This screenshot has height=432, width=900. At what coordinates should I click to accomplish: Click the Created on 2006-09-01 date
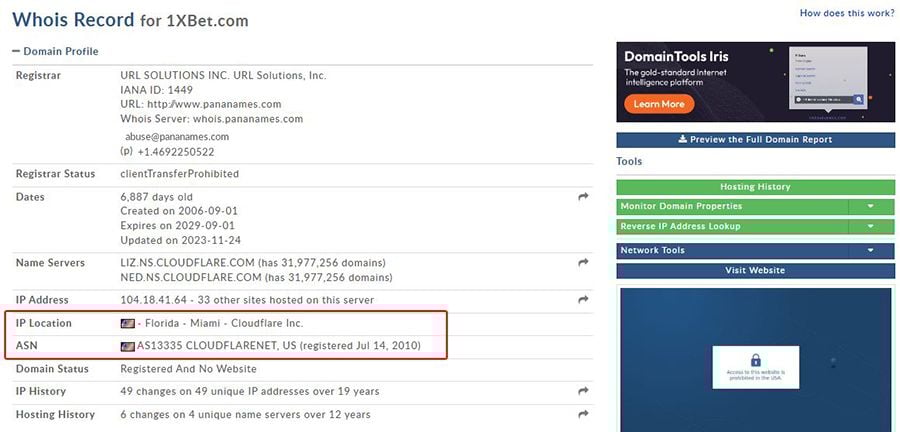click(179, 211)
